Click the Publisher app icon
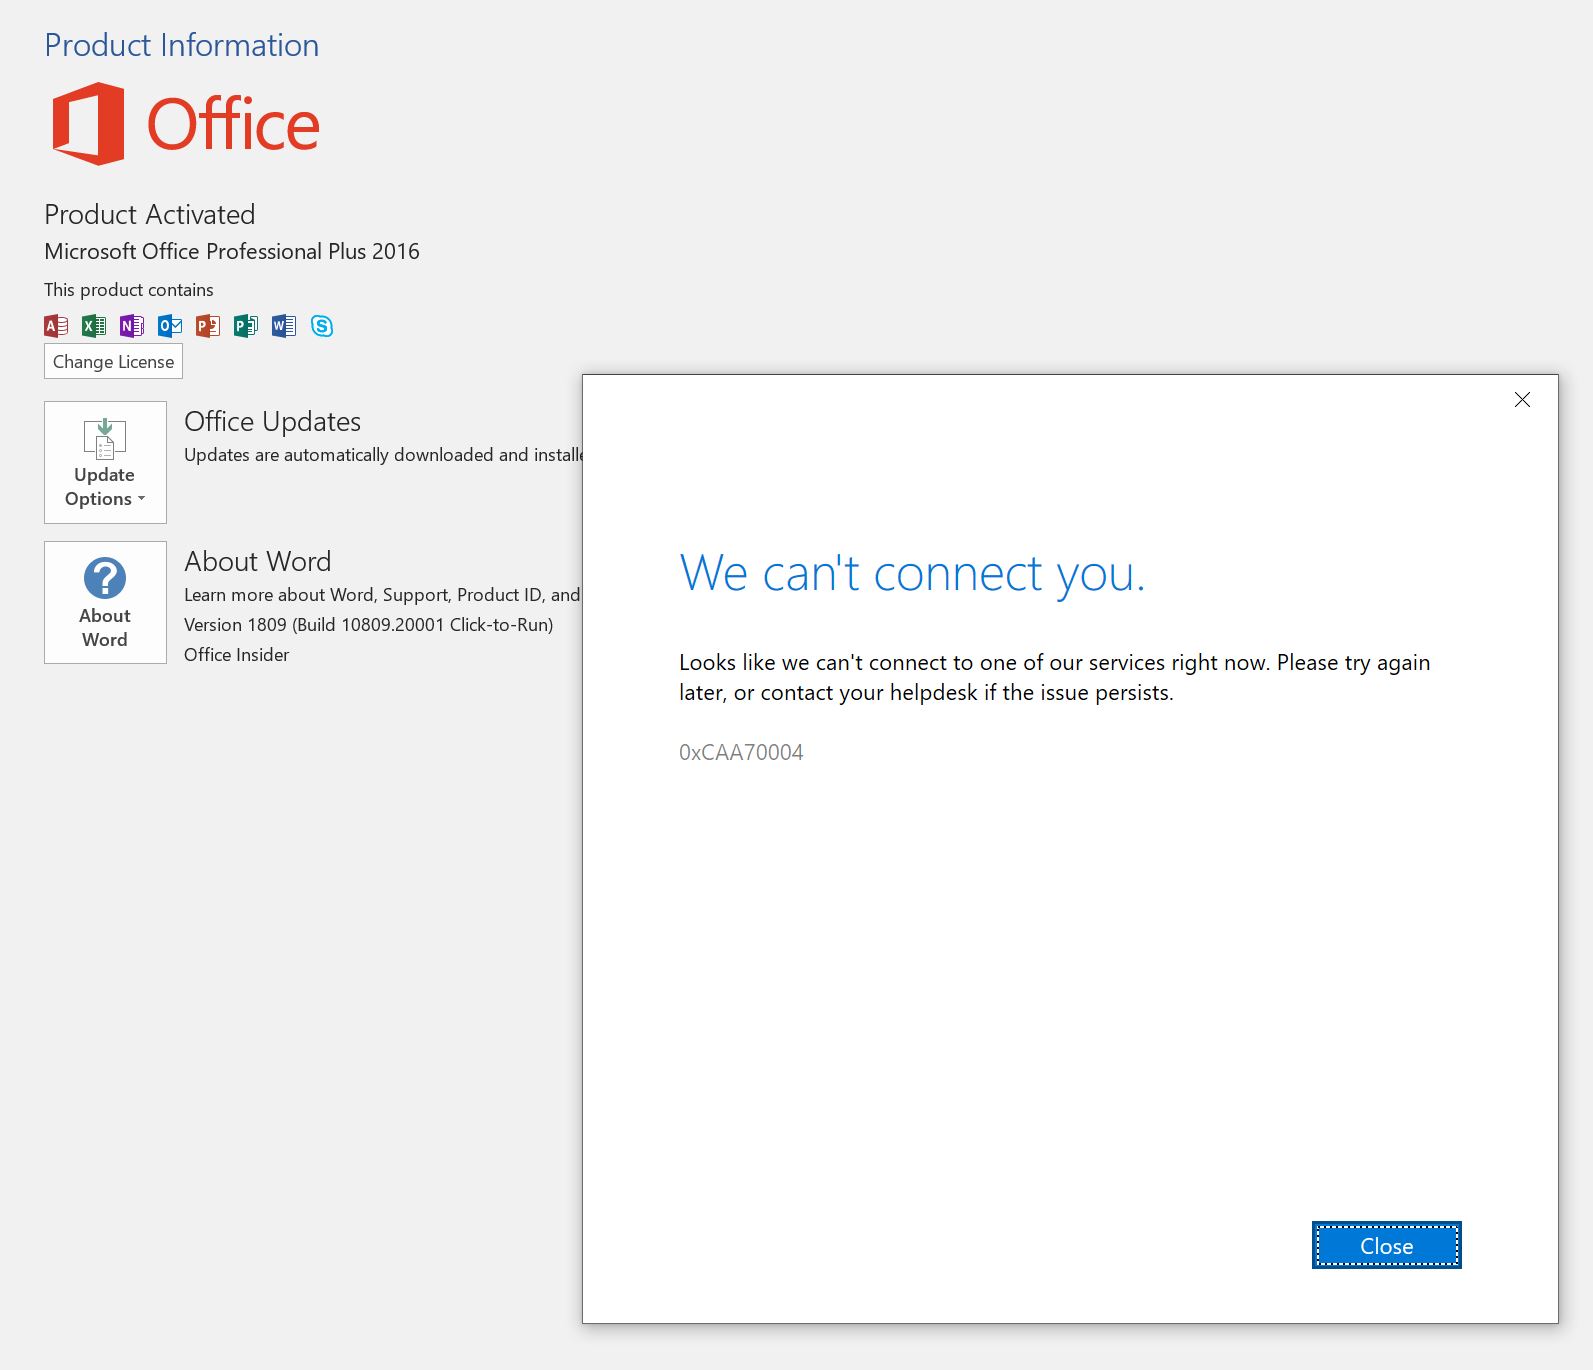Image resolution: width=1593 pixels, height=1370 pixels. [x=246, y=325]
